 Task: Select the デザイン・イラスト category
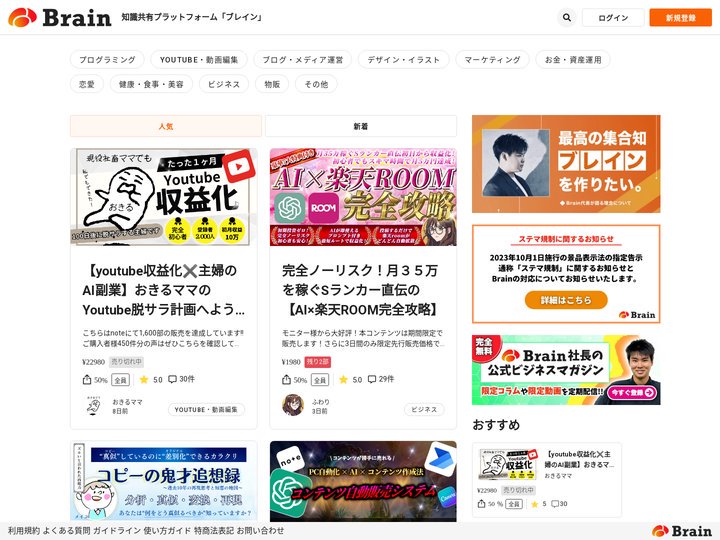tap(403, 60)
